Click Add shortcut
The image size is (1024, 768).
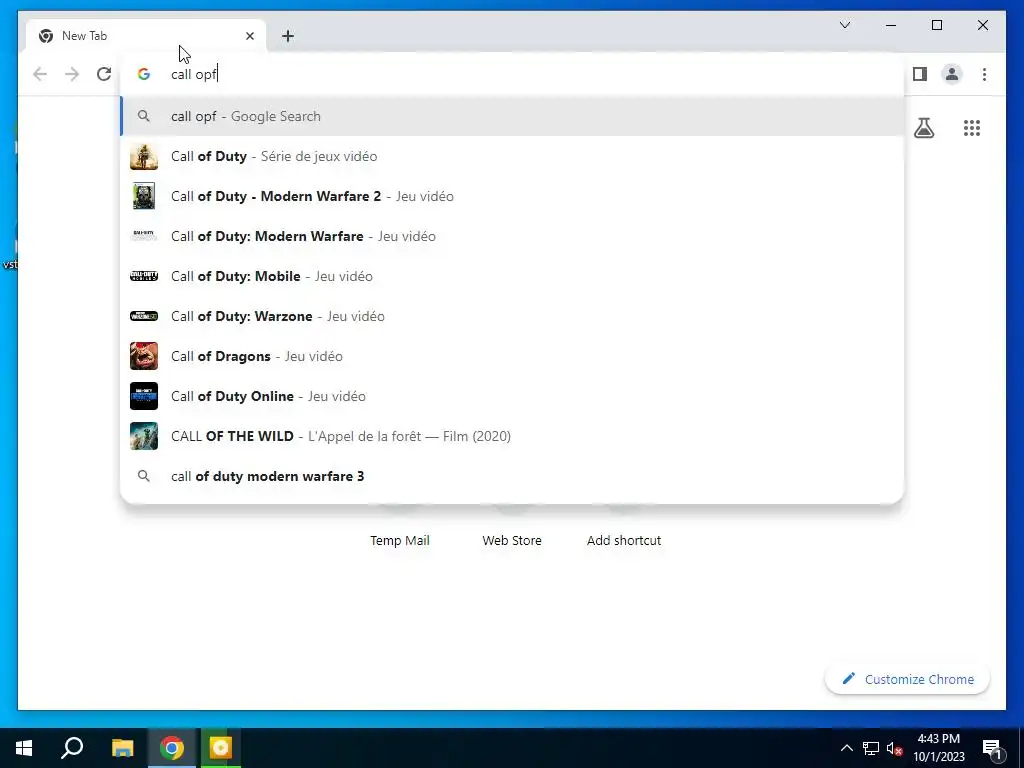[624, 540]
